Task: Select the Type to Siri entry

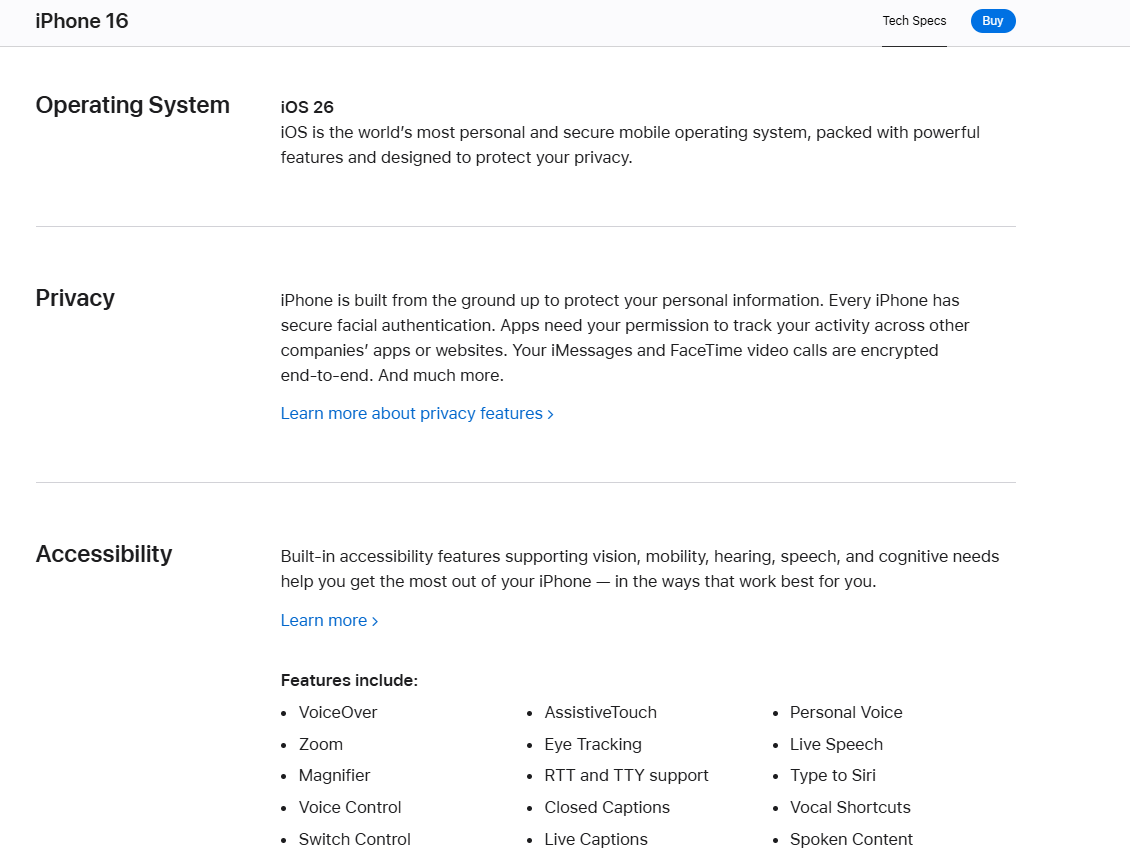Action: pyautogui.click(x=832, y=776)
